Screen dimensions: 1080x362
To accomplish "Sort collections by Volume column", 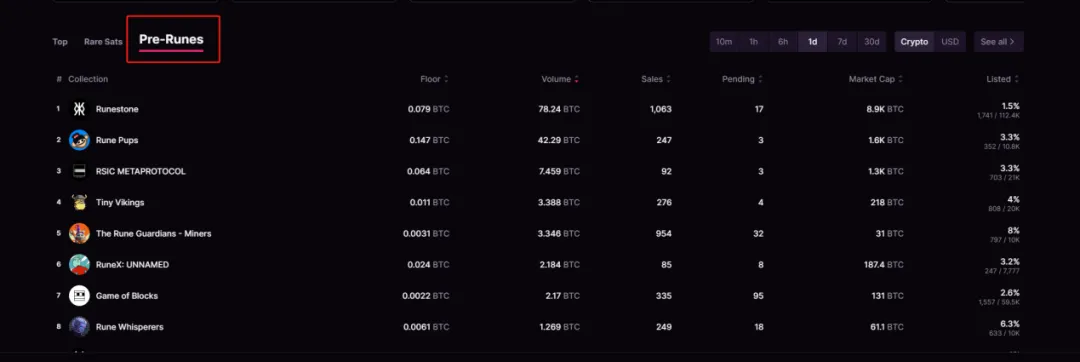I will [x=559, y=79].
